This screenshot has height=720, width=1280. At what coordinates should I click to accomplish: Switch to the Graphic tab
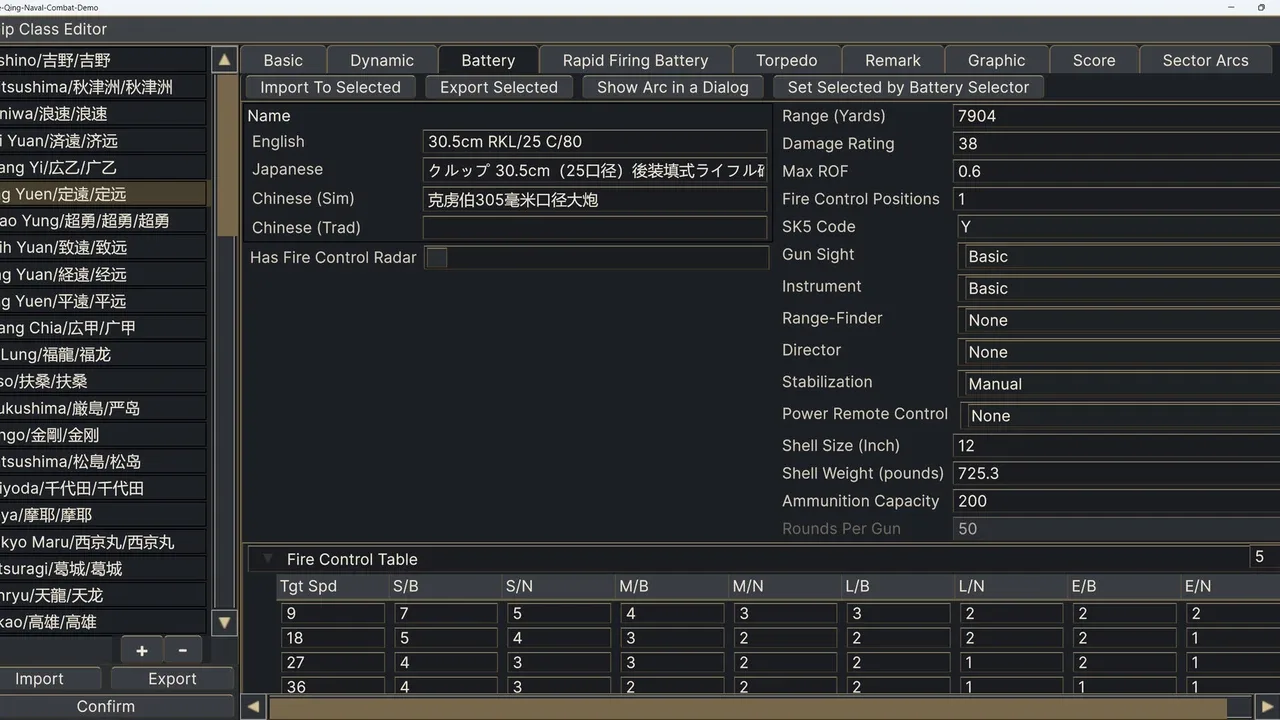coord(996,60)
